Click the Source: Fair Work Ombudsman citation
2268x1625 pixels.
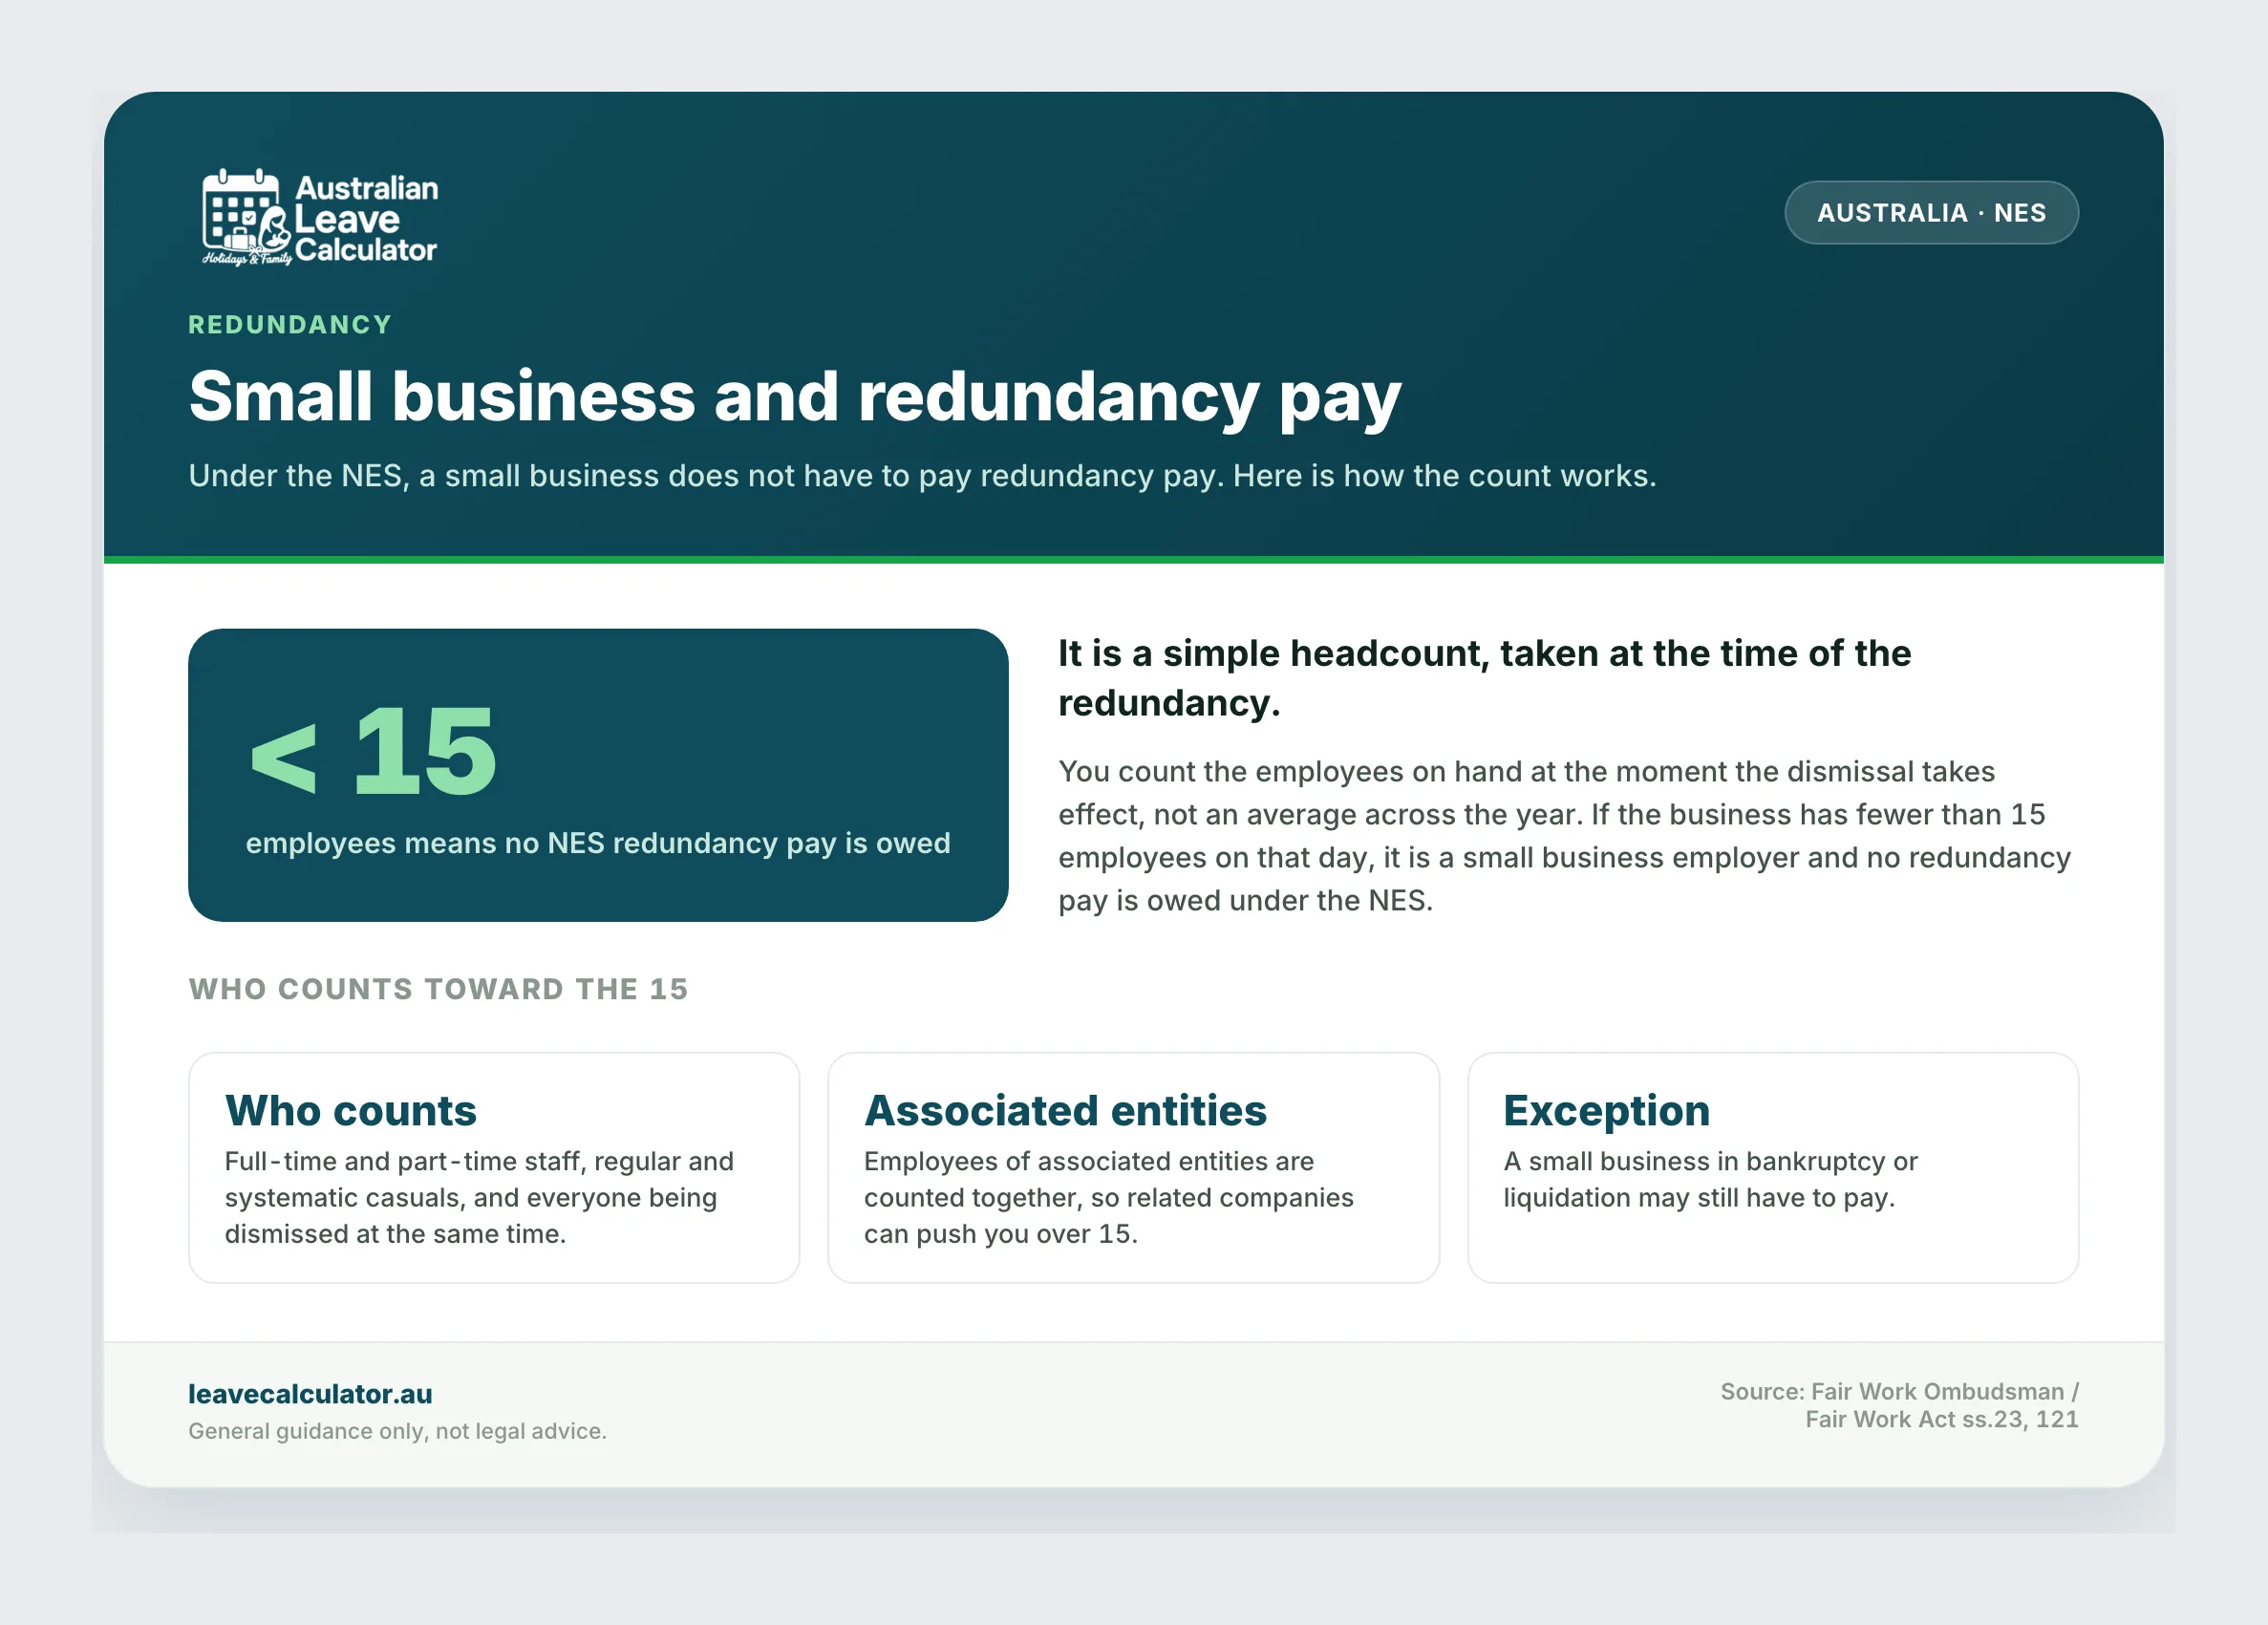point(1899,1405)
